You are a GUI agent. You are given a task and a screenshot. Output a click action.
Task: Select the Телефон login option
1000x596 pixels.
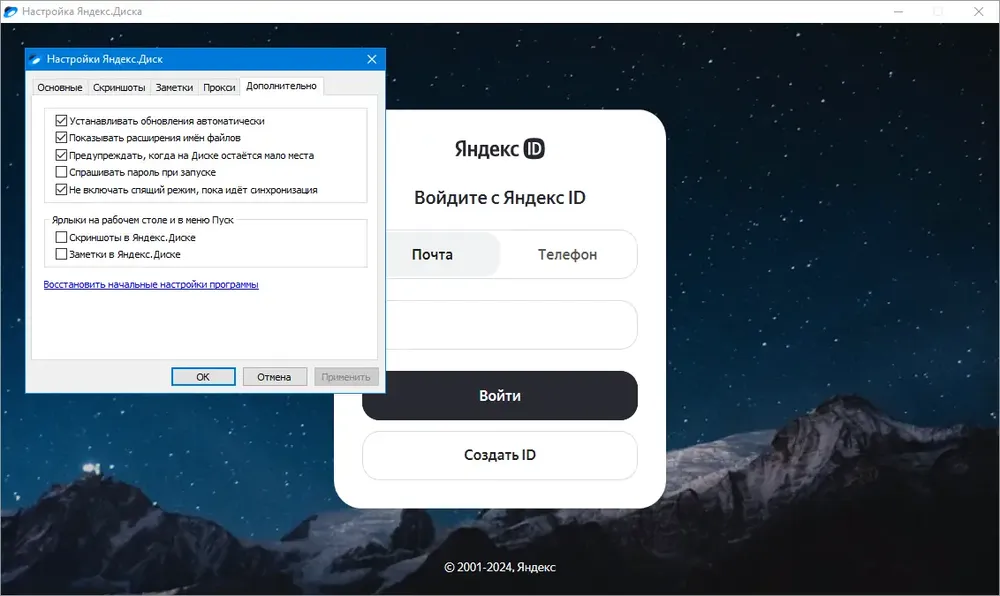tap(568, 254)
